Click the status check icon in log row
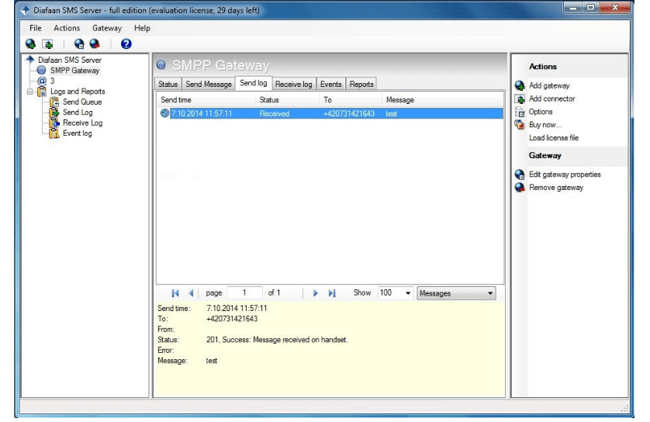 [x=165, y=113]
